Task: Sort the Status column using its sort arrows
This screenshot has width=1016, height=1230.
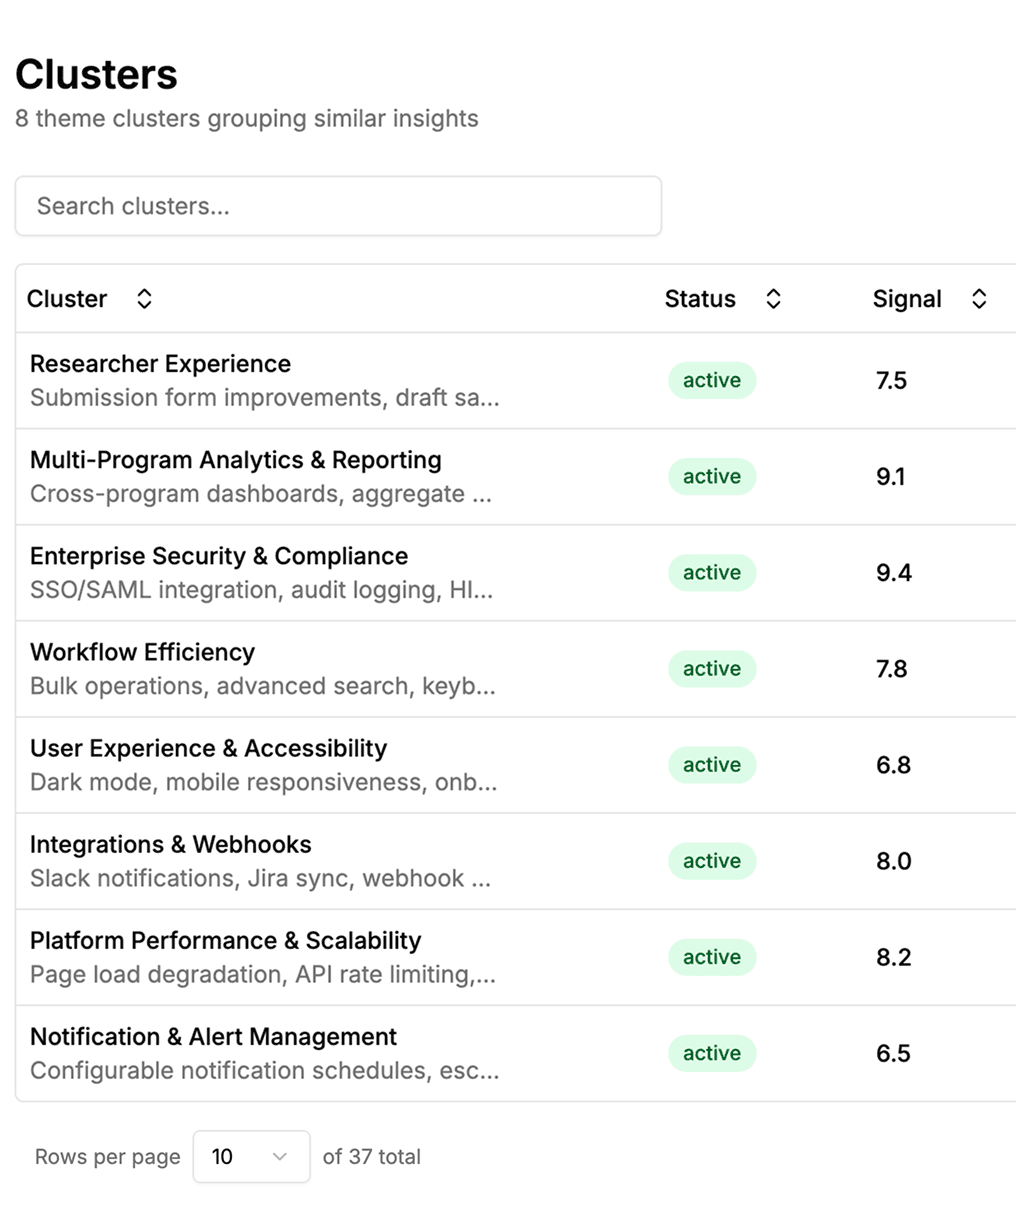Action: click(x=772, y=298)
